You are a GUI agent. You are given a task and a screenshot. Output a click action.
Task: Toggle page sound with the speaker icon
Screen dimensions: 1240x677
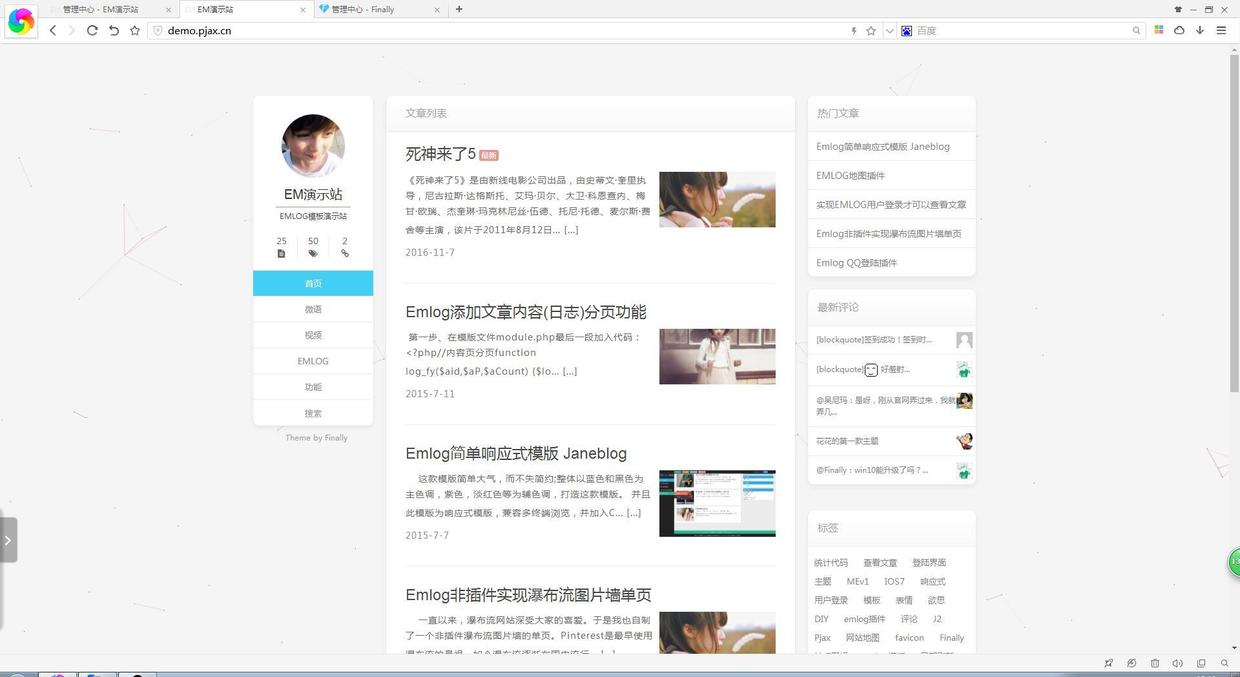[1178, 663]
